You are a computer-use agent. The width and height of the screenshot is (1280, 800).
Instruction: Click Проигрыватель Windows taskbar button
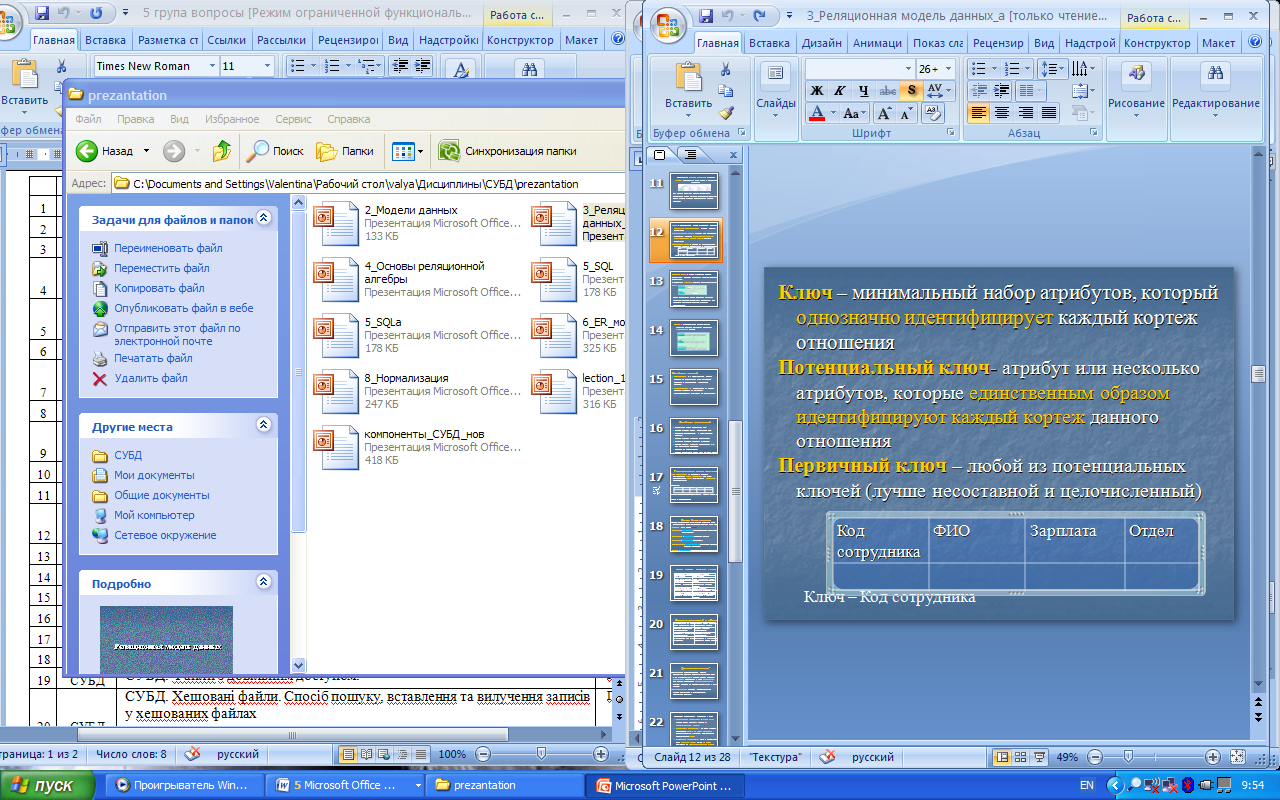click(183, 786)
